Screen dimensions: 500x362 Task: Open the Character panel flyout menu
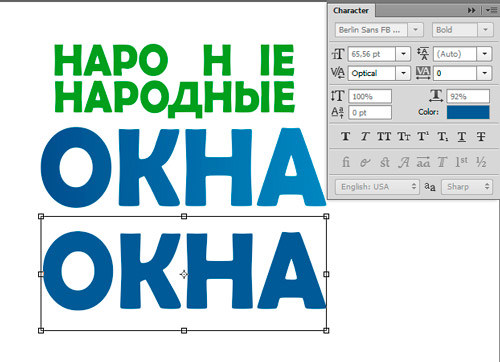pos(491,11)
